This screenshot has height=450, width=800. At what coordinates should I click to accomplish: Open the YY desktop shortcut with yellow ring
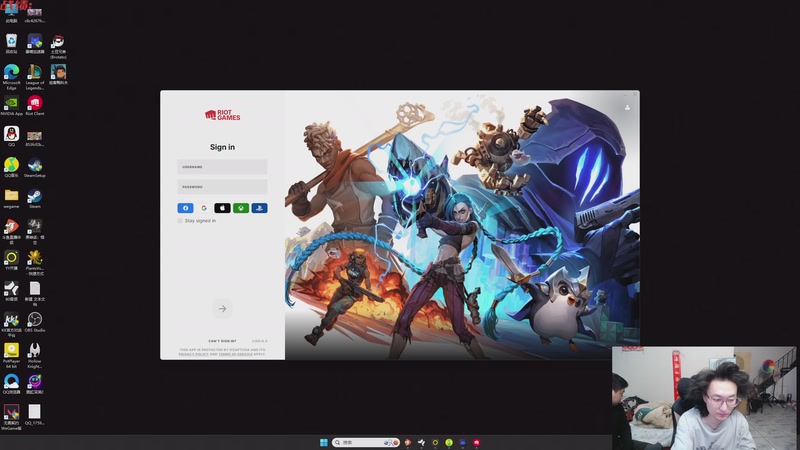pos(11,260)
